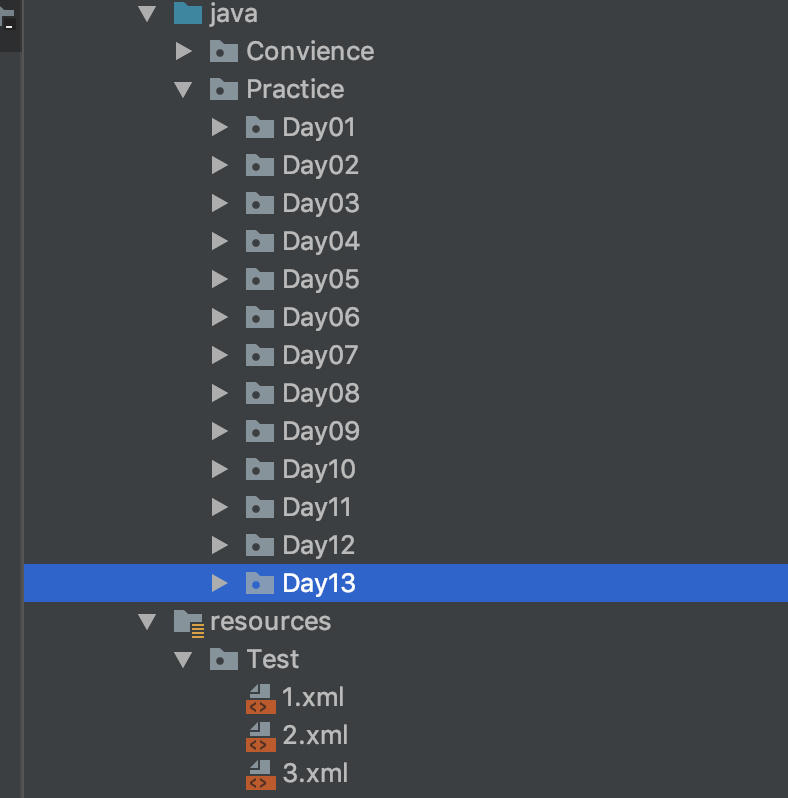Click the Practice package folder icon
788x798 pixels.
click(224, 89)
